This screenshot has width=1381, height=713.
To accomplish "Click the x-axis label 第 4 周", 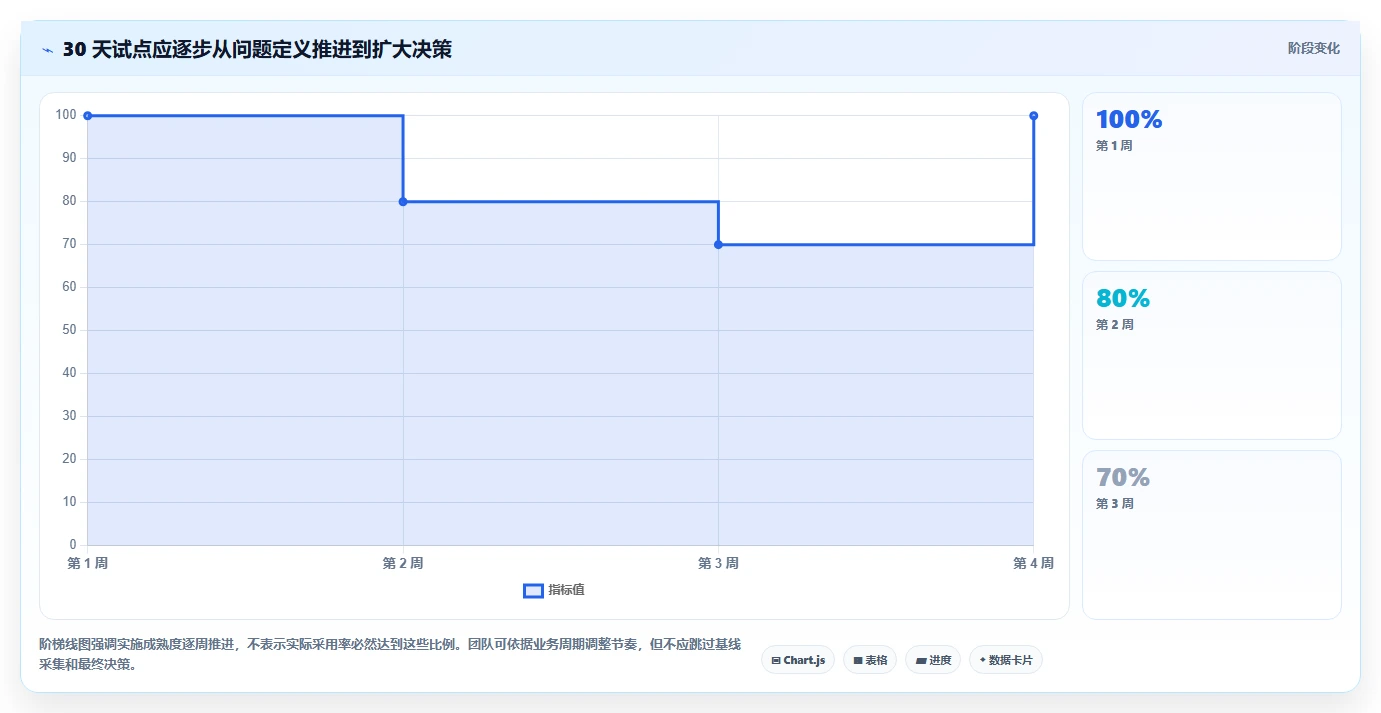I will point(1033,564).
